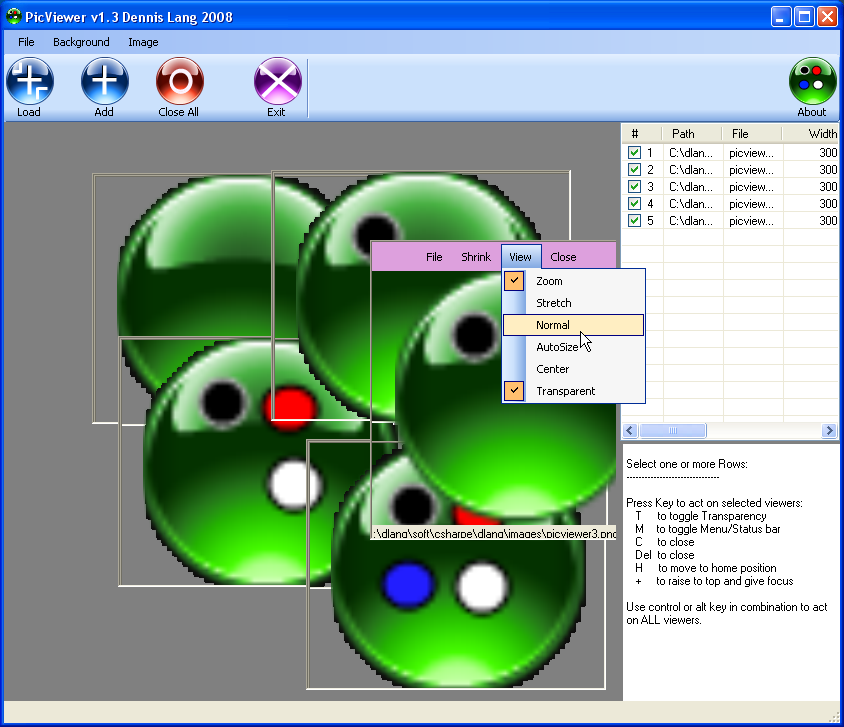Select Stretch from the View menu
The image size is (844, 727).
coord(573,303)
